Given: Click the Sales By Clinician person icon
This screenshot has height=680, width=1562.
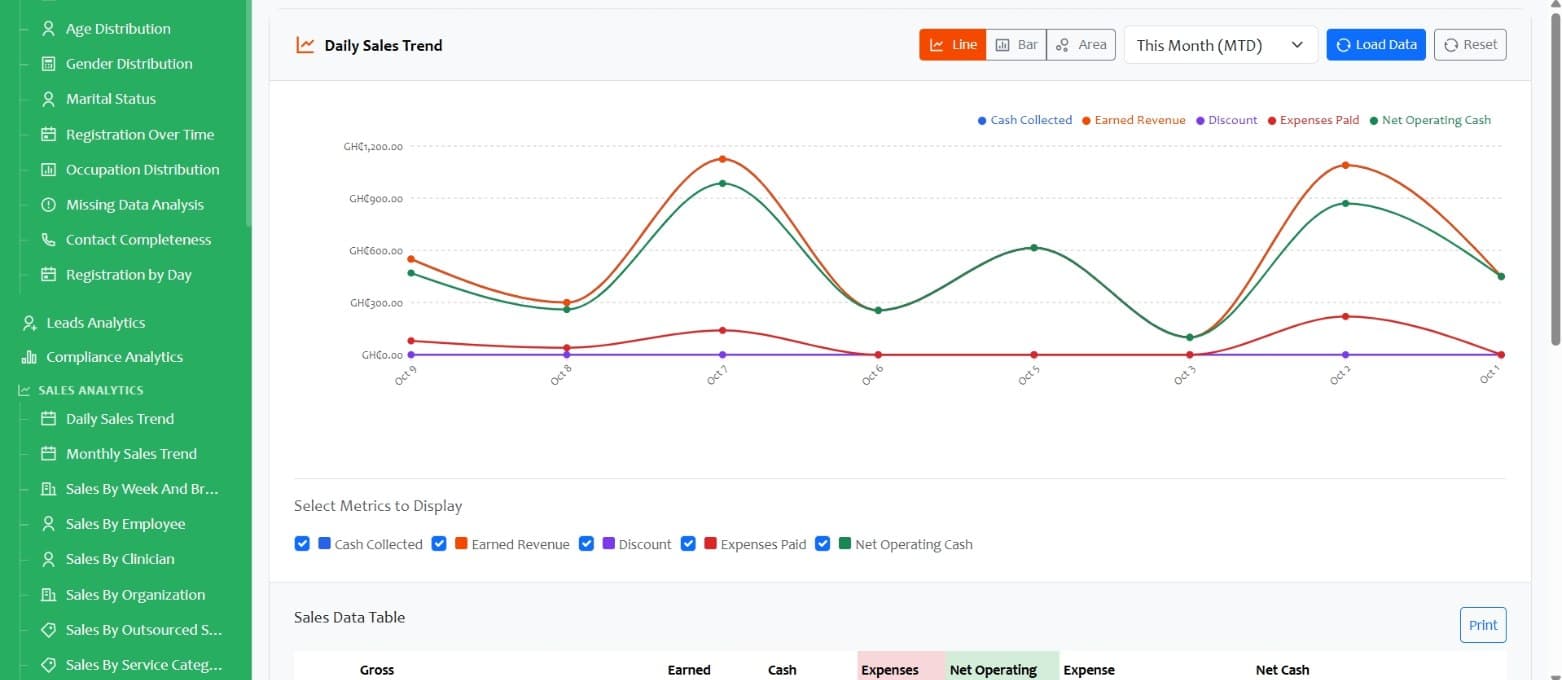Looking at the screenshot, I should 48,559.
